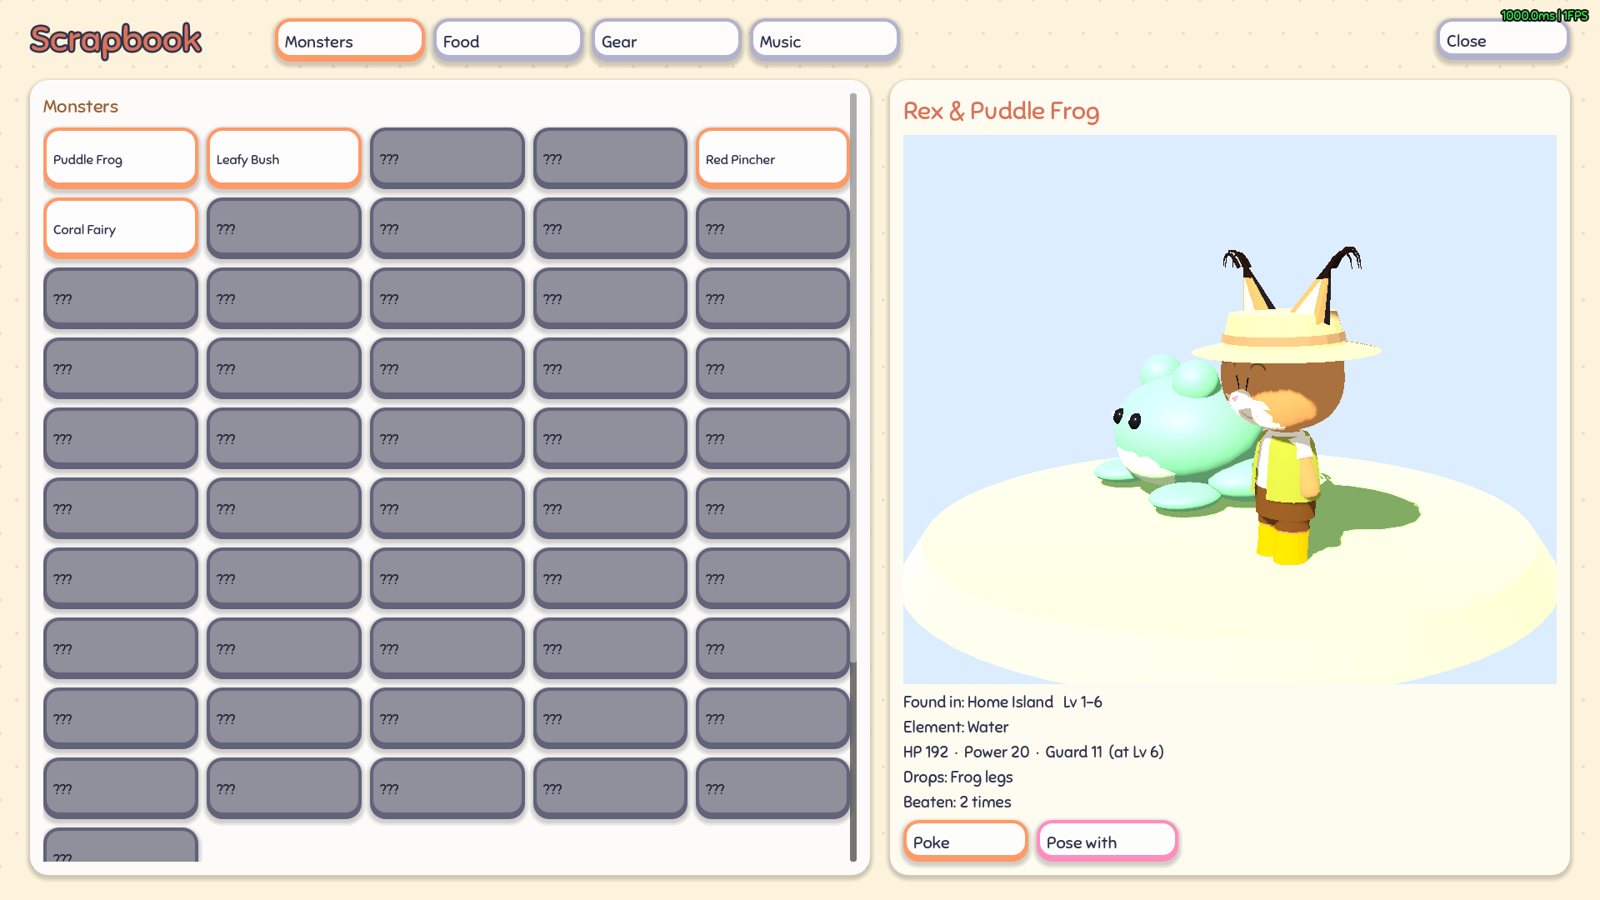
Task: Click the 'Beaten: 2 times' text
Action: click(x=957, y=802)
